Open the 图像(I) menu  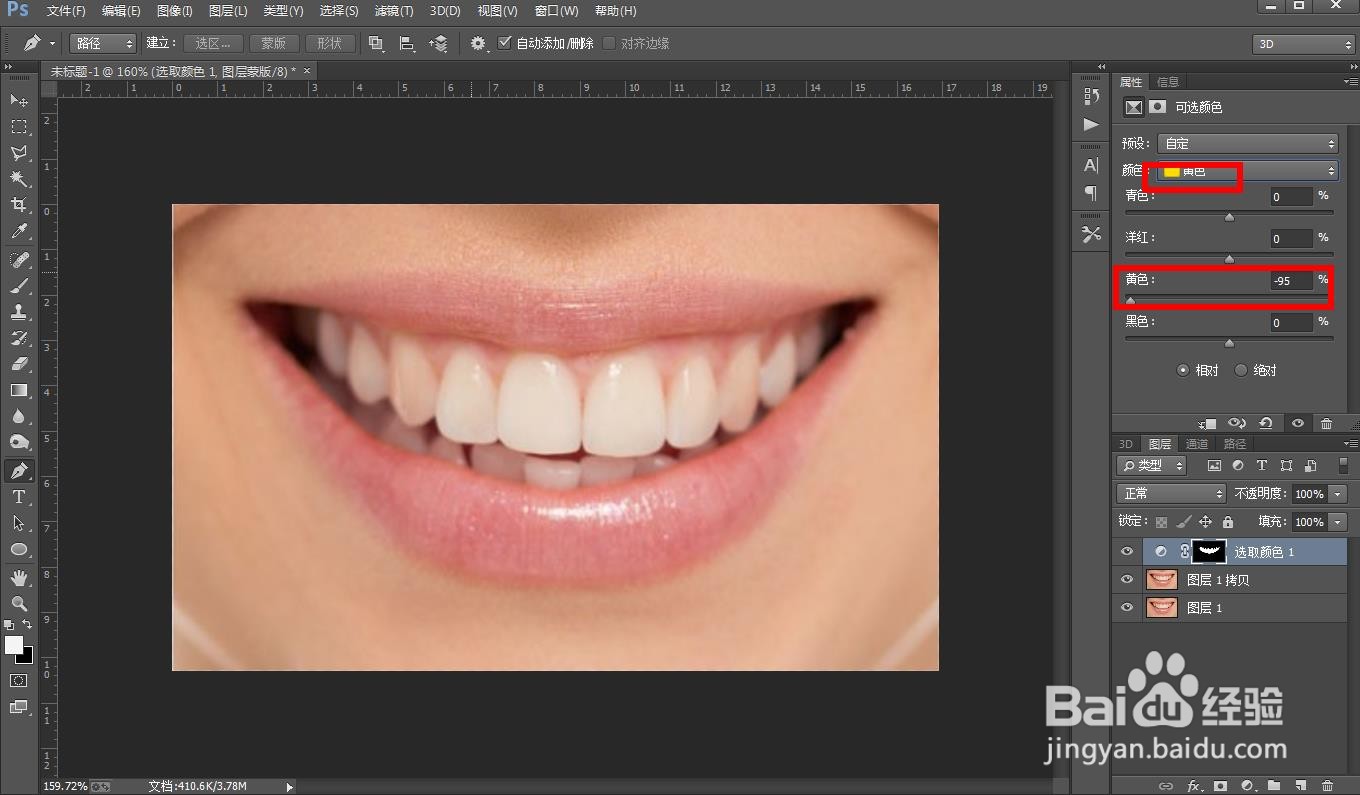coord(175,11)
